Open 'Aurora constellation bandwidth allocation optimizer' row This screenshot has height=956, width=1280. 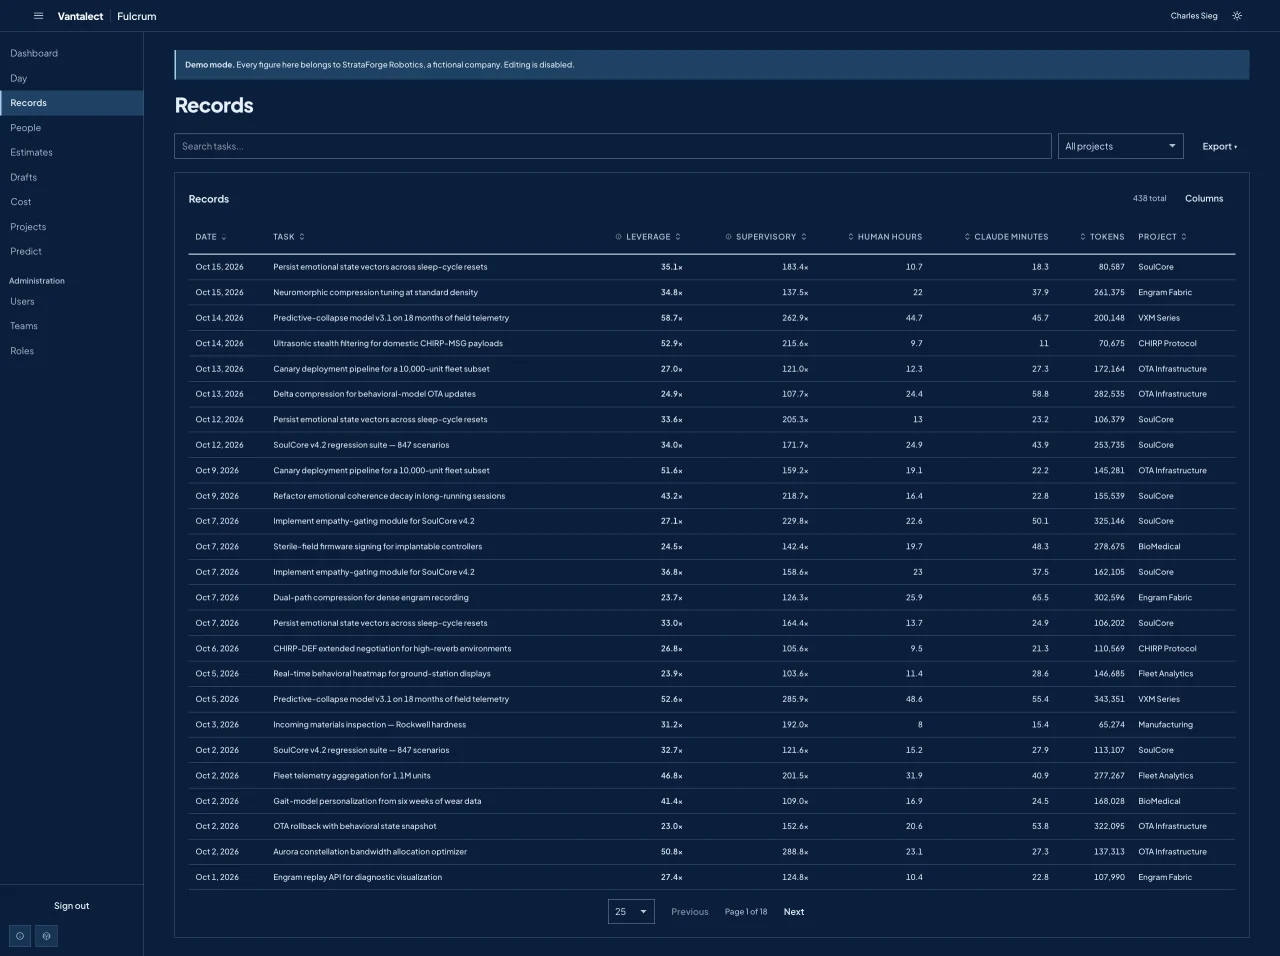[x=712, y=852]
